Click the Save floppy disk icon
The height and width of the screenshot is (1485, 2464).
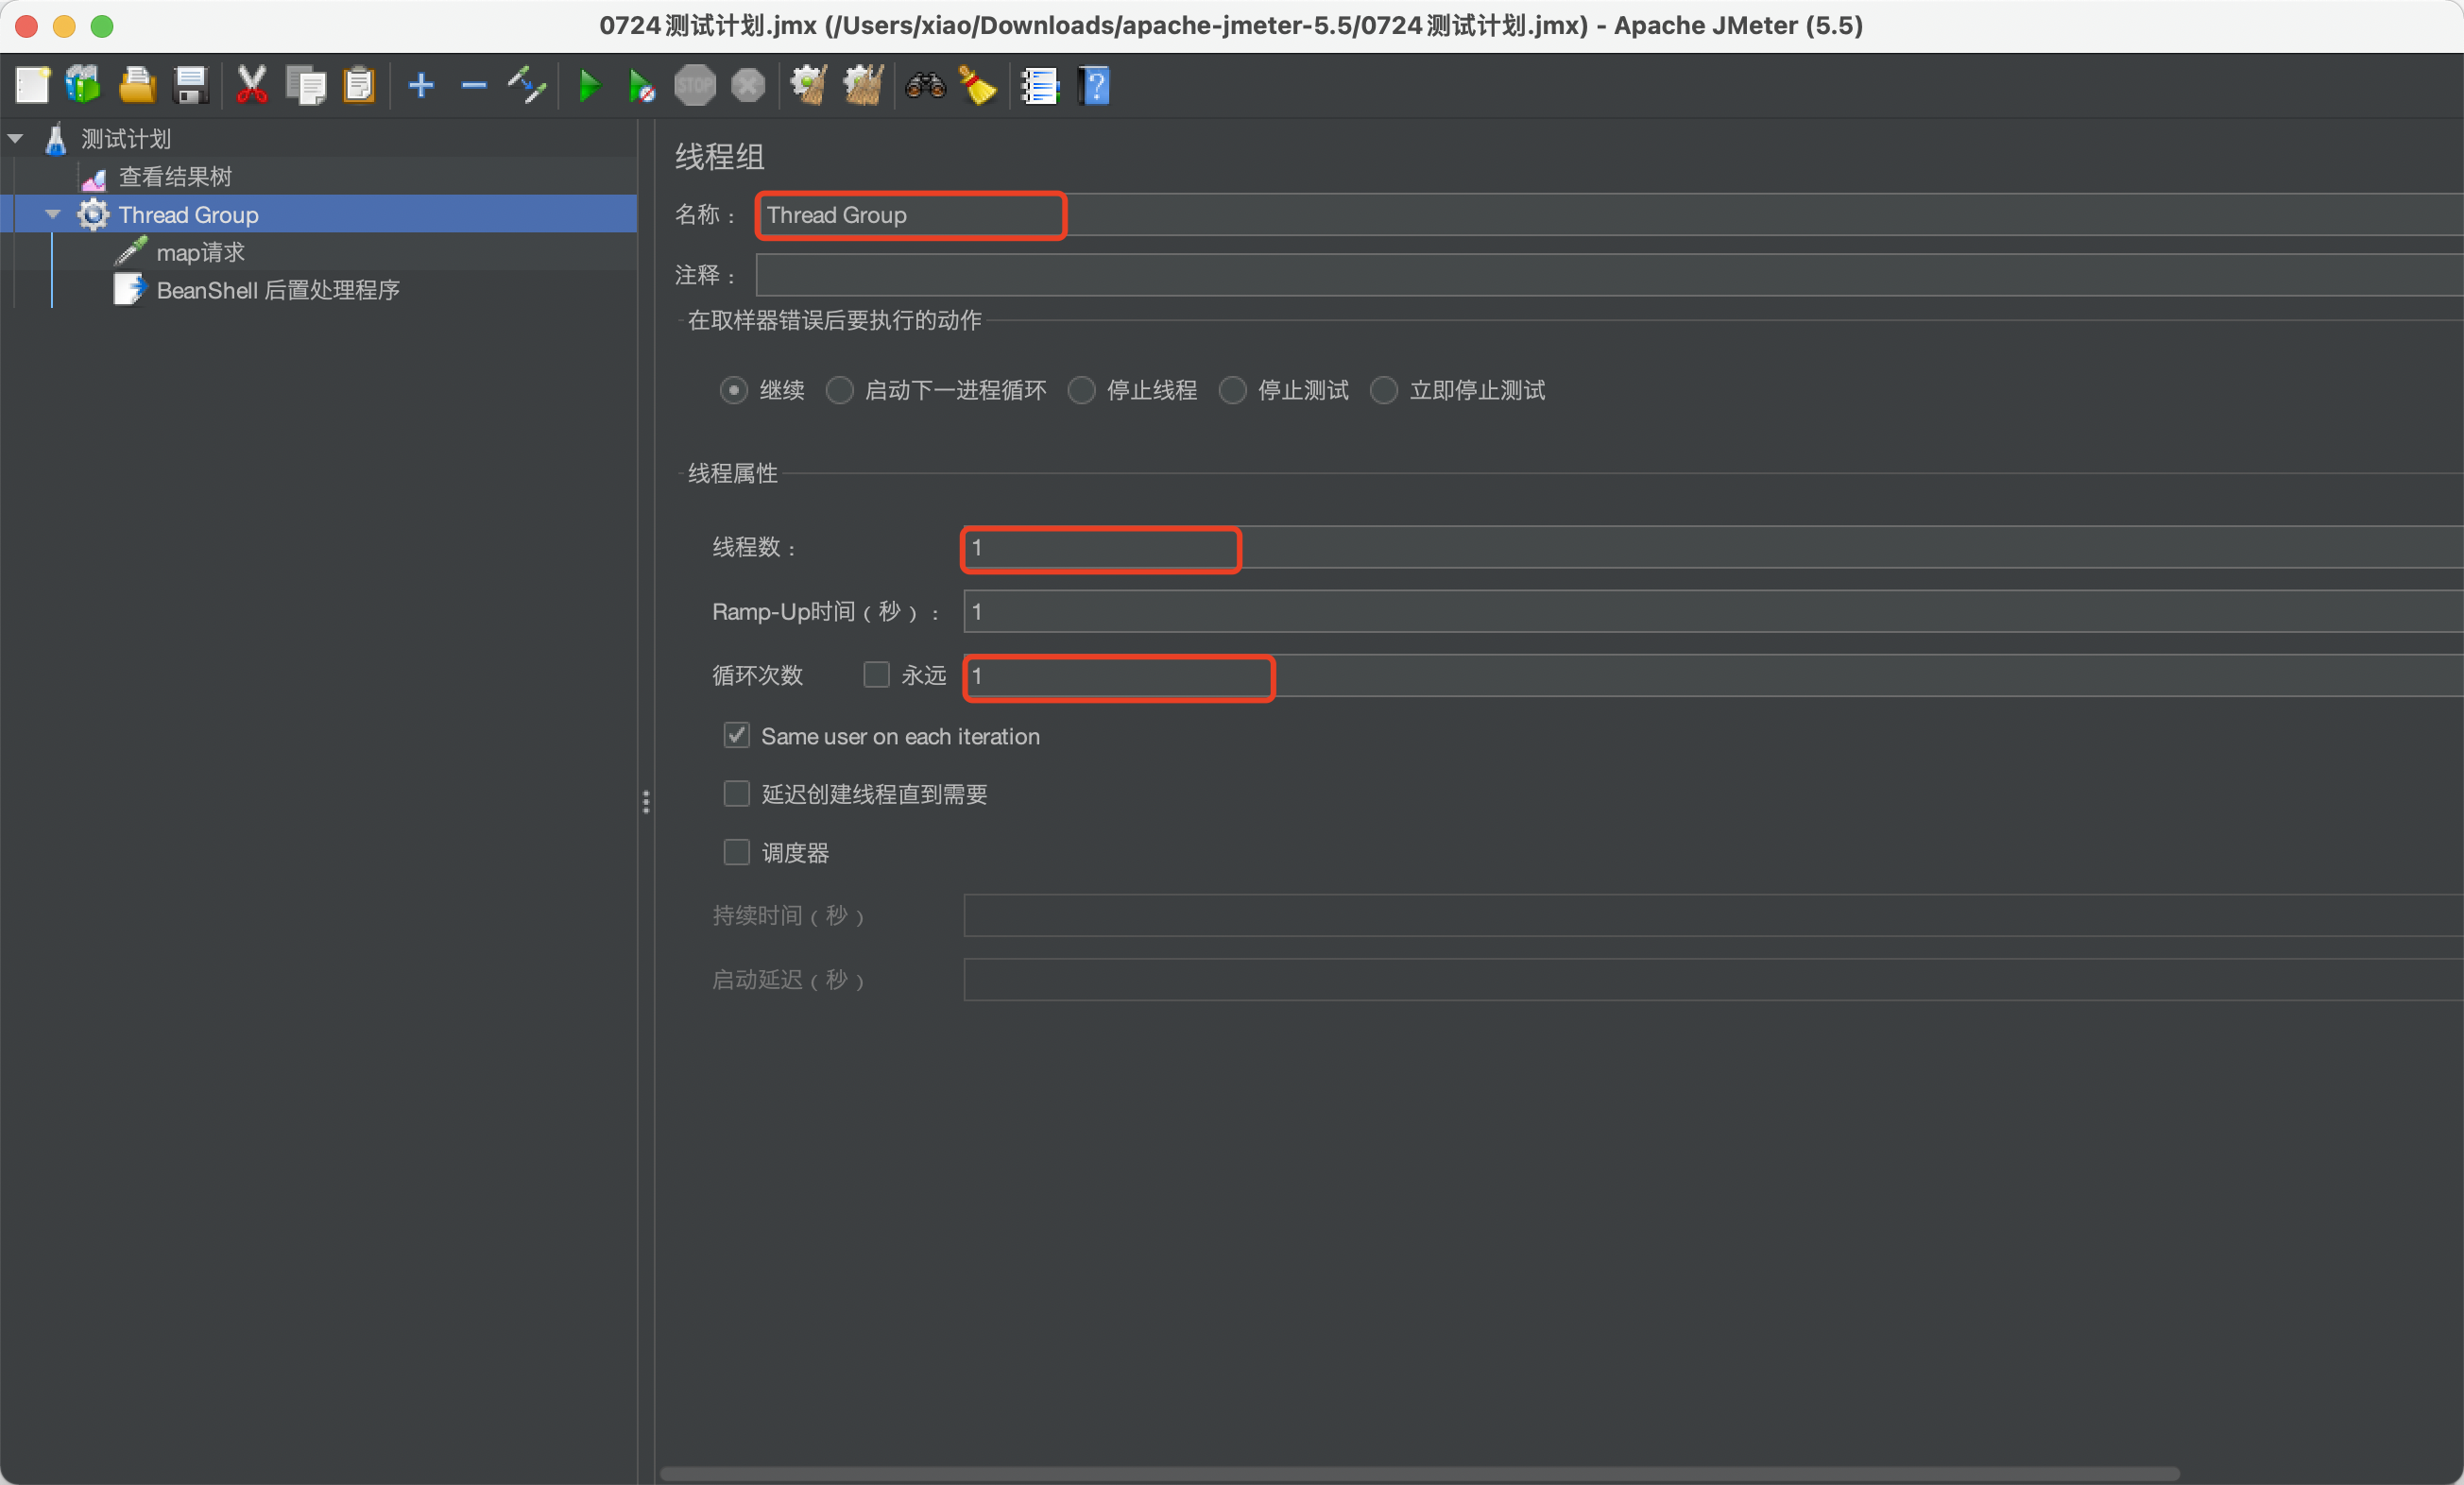(x=190, y=86)
